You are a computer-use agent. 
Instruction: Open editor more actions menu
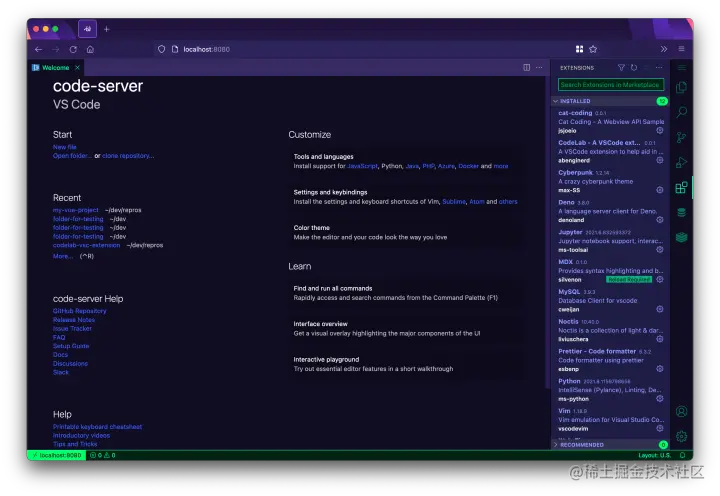click(539, 68)
